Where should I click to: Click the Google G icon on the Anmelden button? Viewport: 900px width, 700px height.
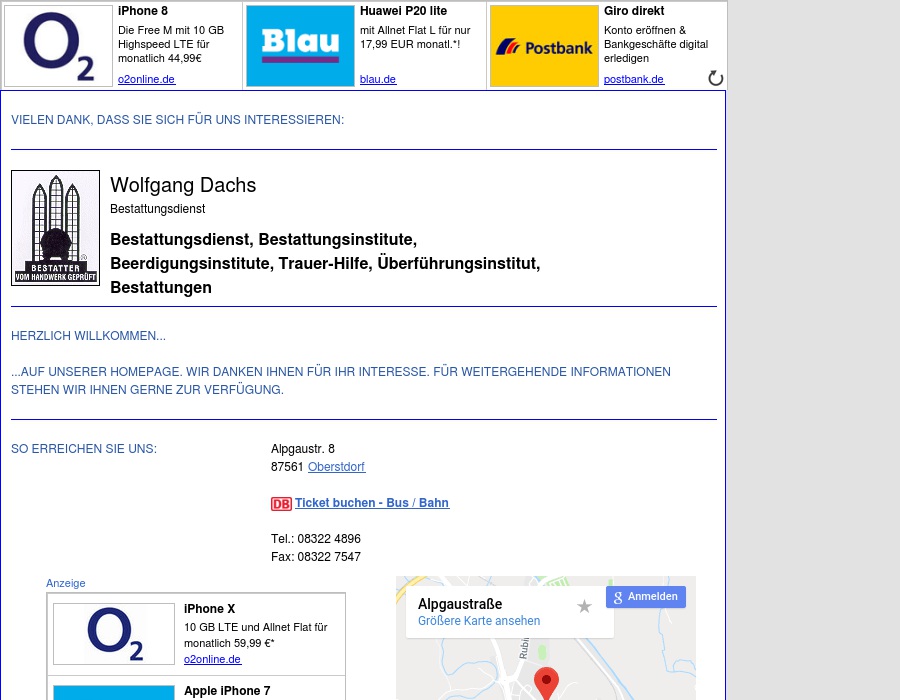619,596
